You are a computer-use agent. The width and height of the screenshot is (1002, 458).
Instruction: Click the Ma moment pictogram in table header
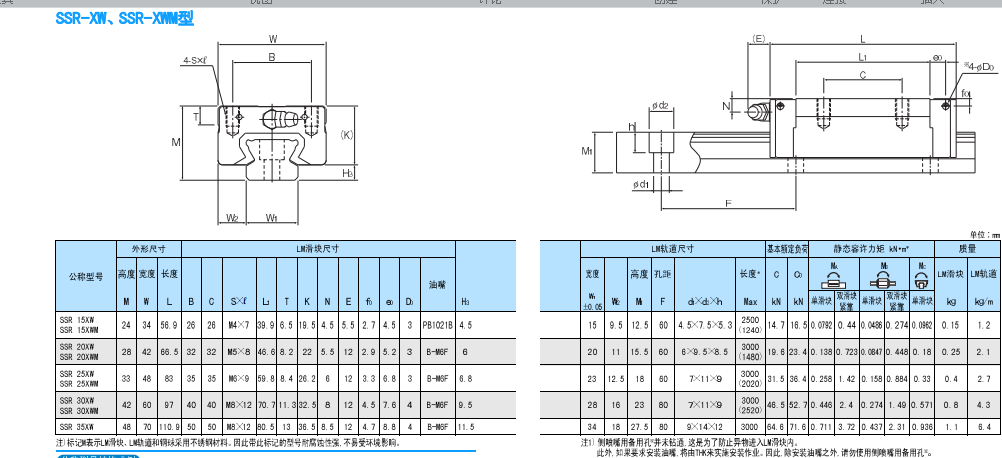pyautogui.click(x=834, y=280)
